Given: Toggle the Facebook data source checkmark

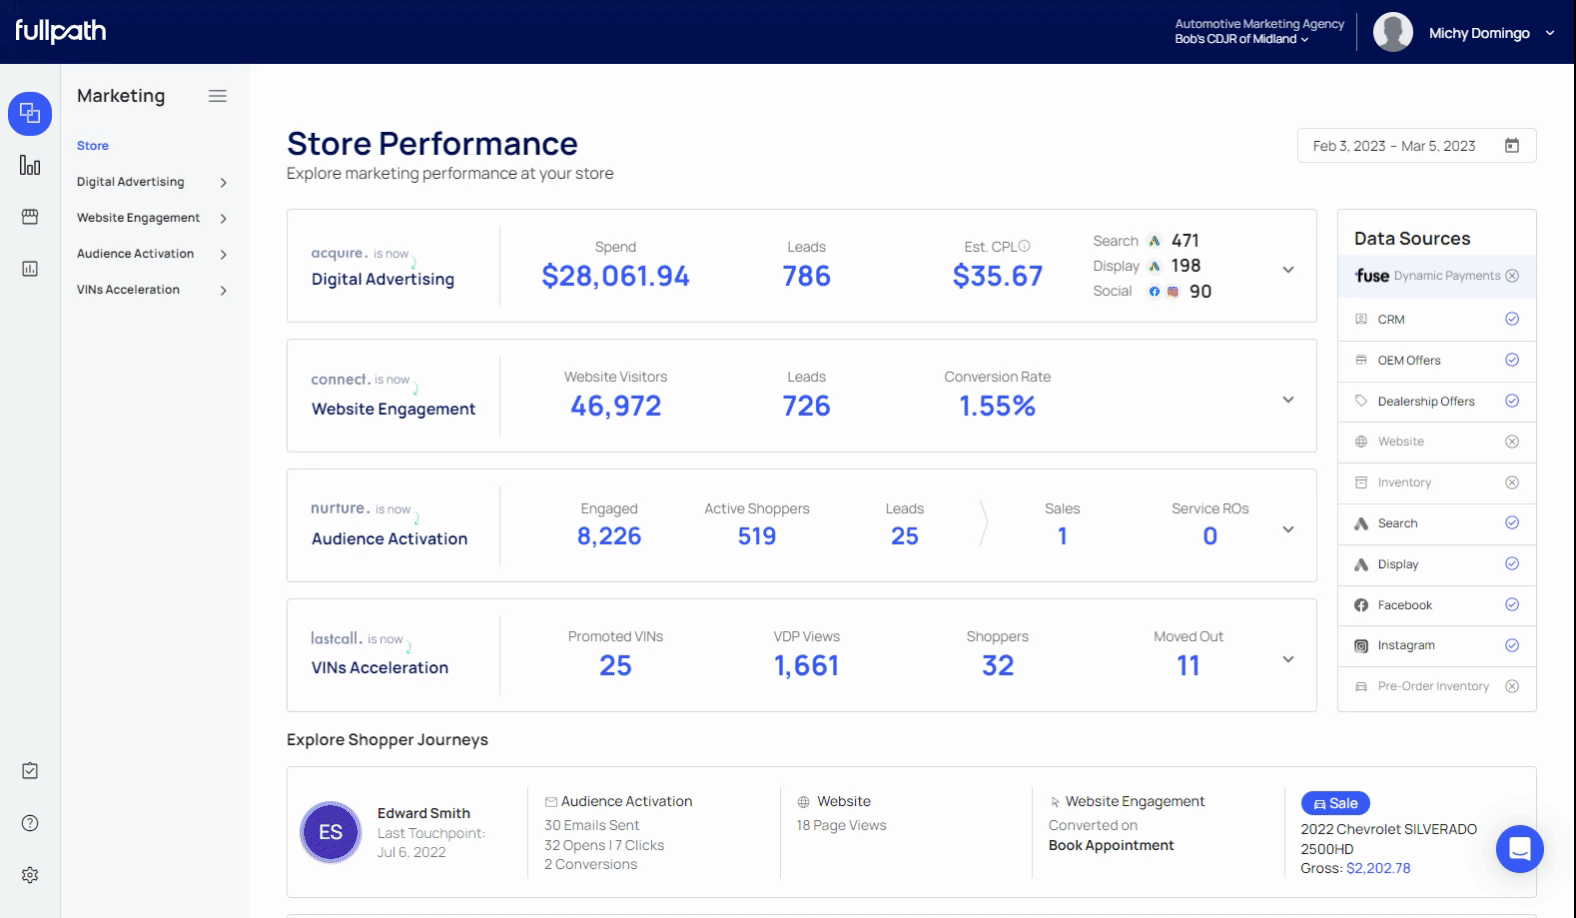Looking at the screenshot, I should tap(1512, 605).
